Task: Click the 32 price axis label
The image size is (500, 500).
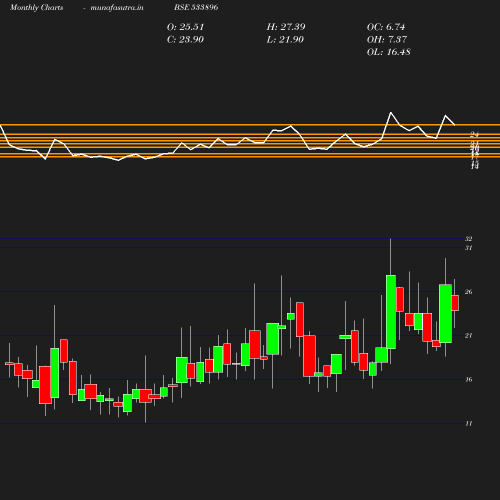Action: (x=469, y=239)
